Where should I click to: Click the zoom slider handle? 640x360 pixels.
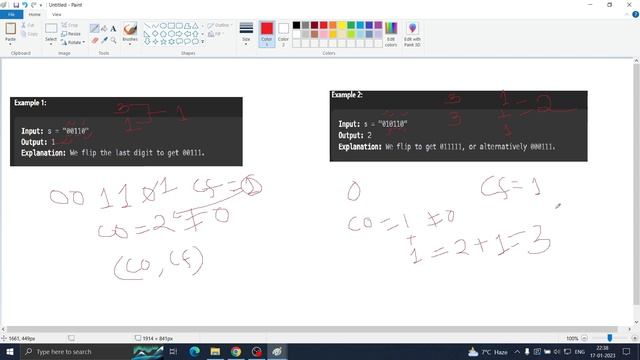[x=609, y=338]
